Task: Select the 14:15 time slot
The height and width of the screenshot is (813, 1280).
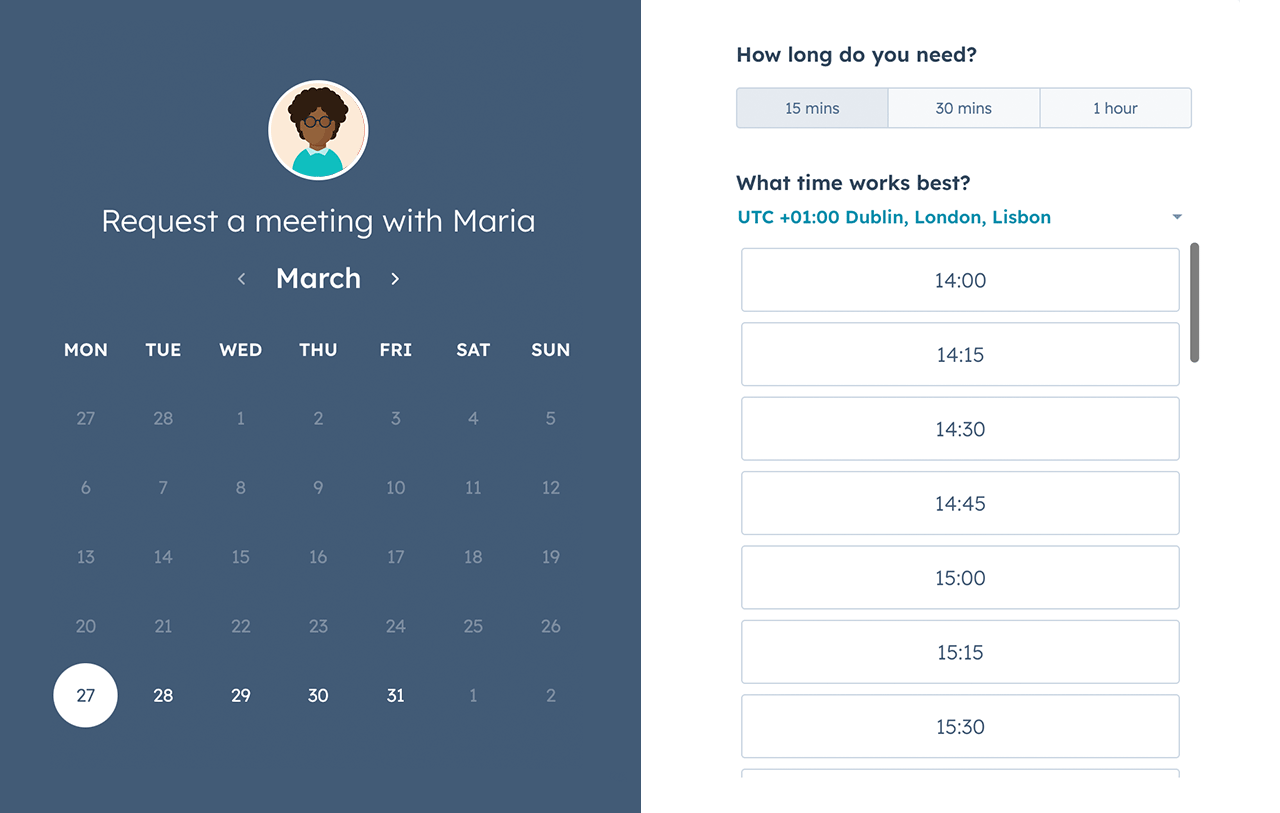Action: pyautogui.click(x=960, y=354)
